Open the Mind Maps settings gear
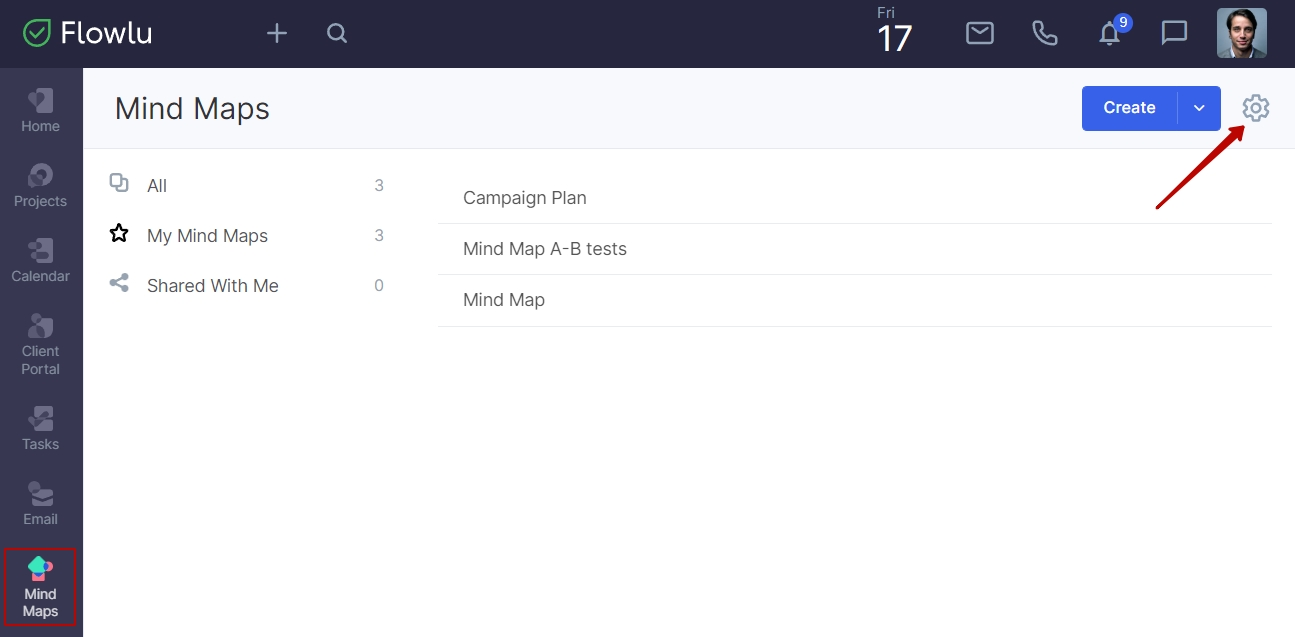Screen dimensions: 1295x637 (1256, 108)
